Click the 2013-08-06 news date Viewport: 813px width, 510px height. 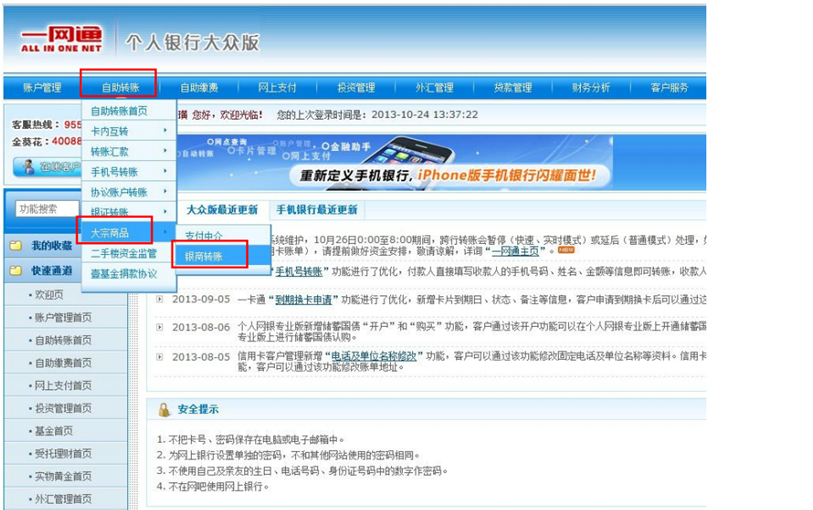tap(201, 327)
